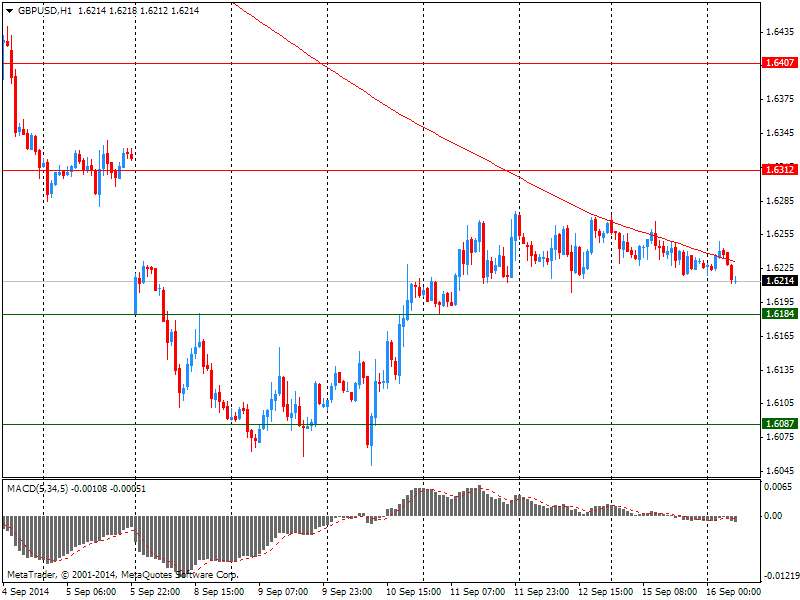Image resolution: width=800 pixels, height=600 pixels.
Task: Click the MACD(5,34,5) indicator label
Action: click(x=38, y=489)
